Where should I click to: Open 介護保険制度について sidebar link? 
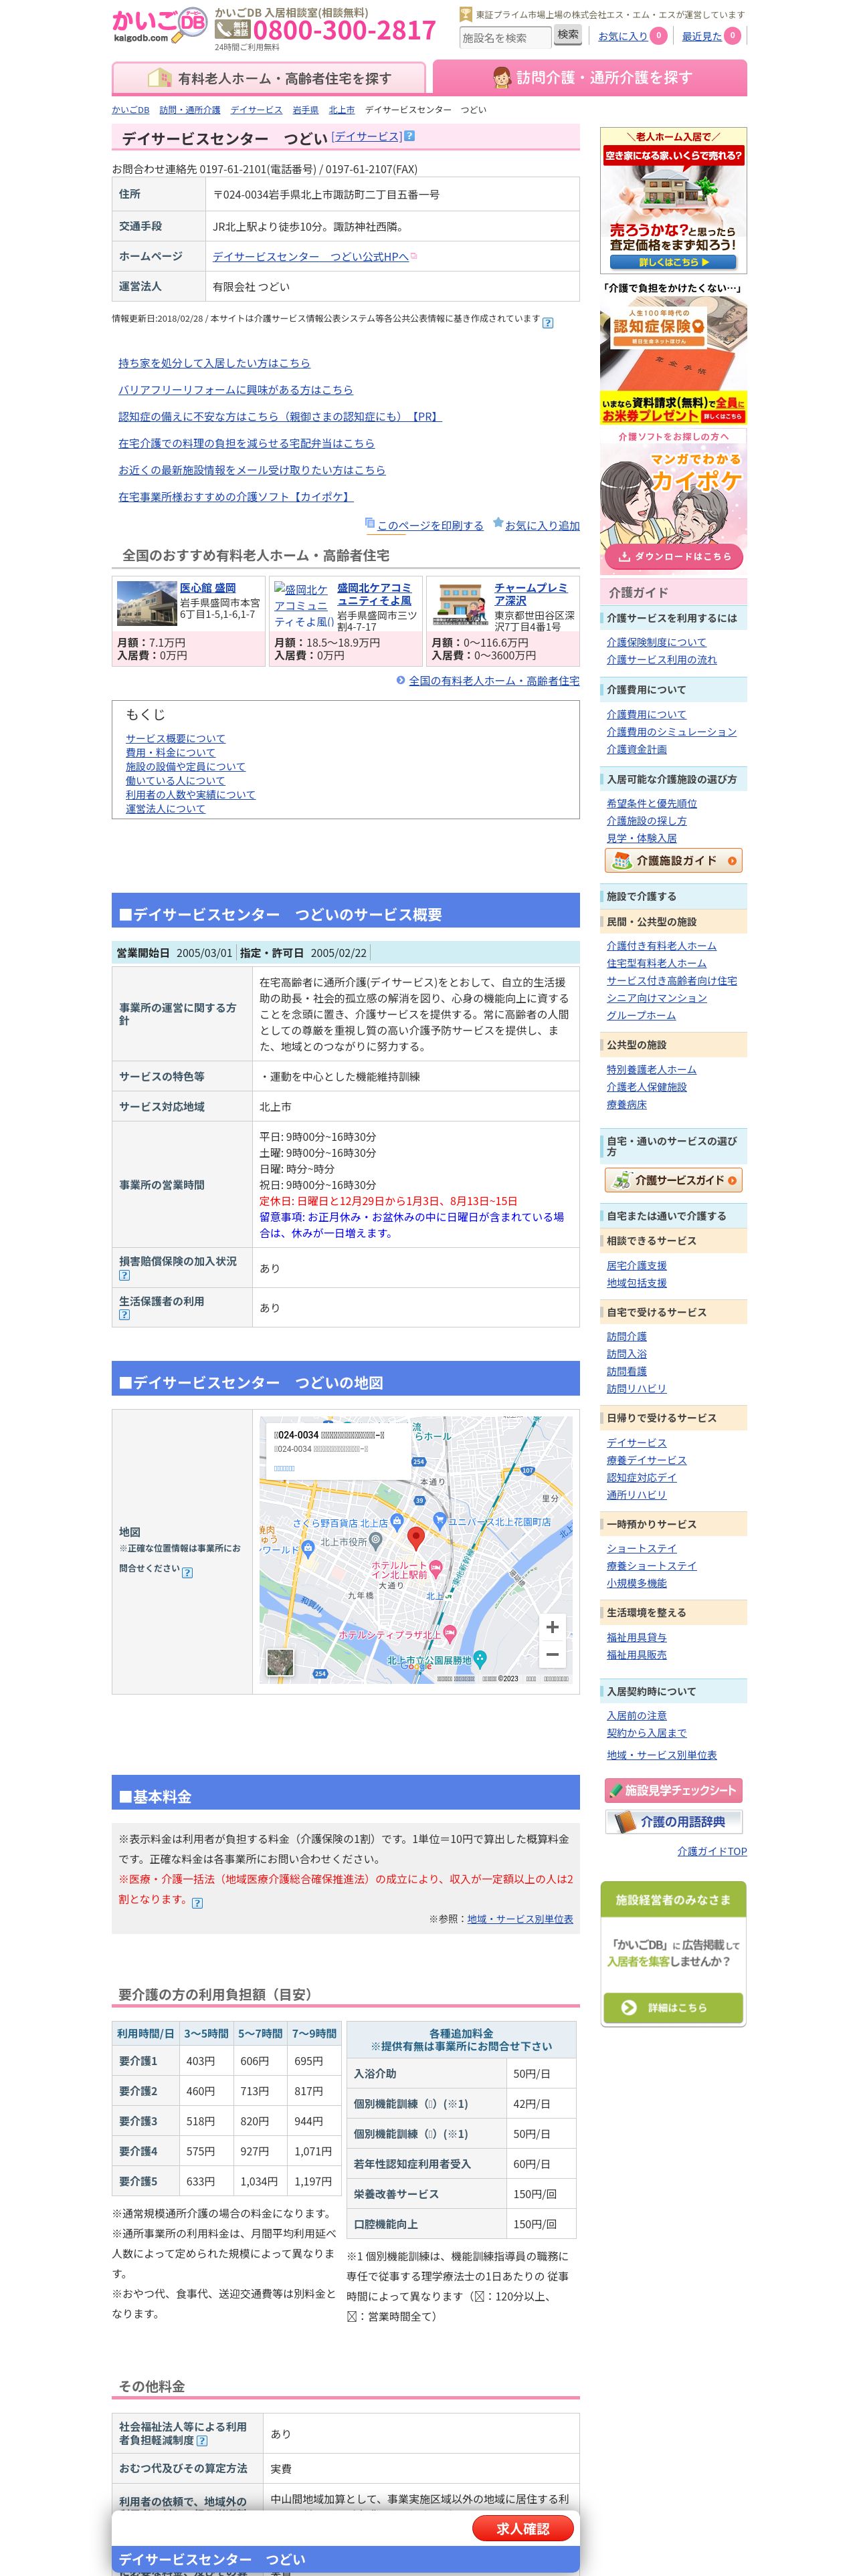(656, 642)
